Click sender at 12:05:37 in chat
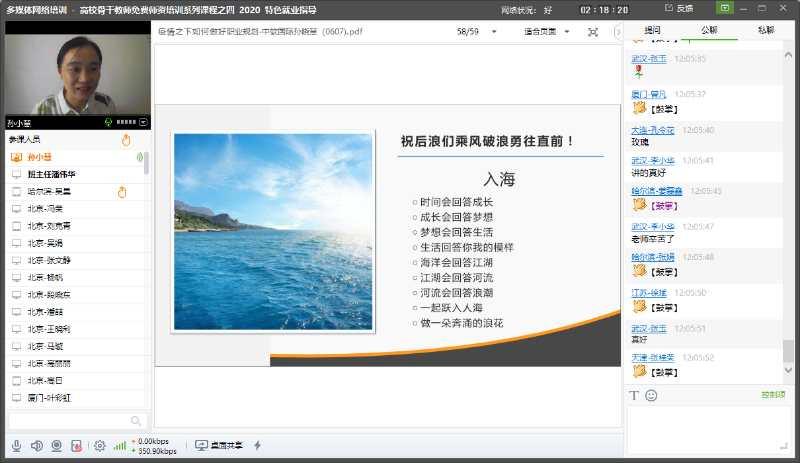This screenshot has width=800, height=463. click(x=648, y=94)
